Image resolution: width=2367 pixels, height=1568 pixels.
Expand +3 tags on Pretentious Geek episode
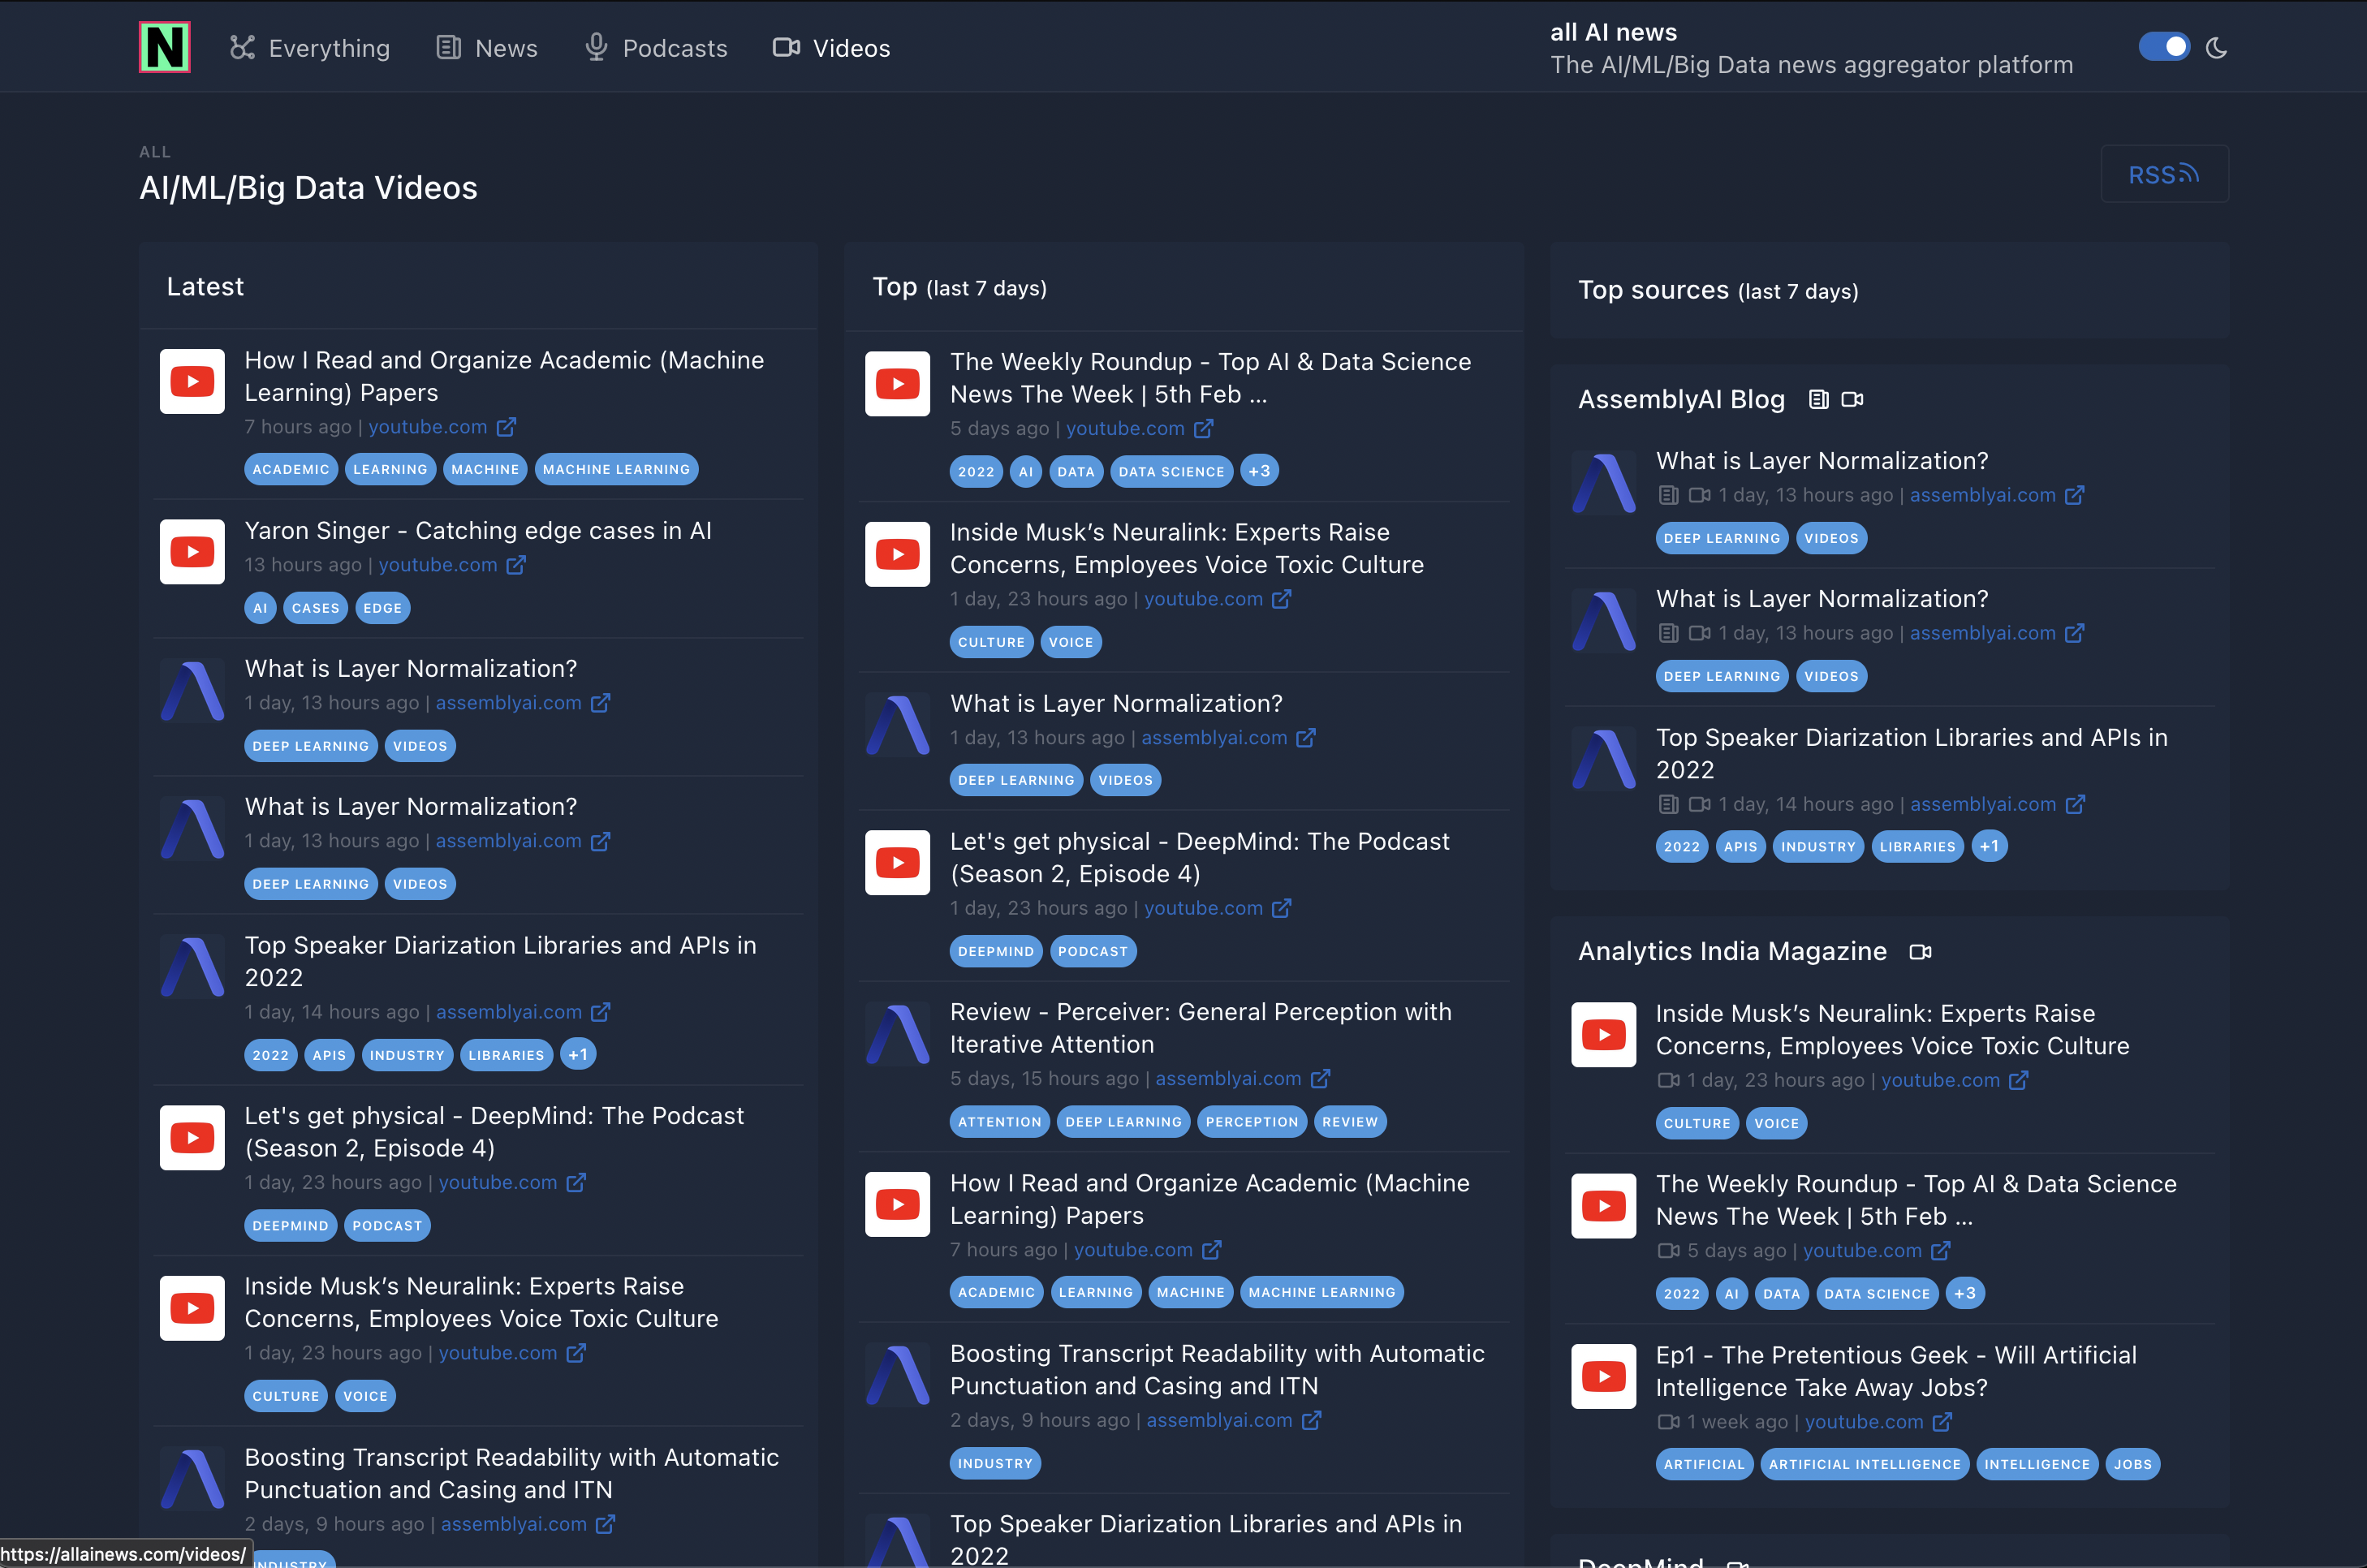coord(1964,1293)
